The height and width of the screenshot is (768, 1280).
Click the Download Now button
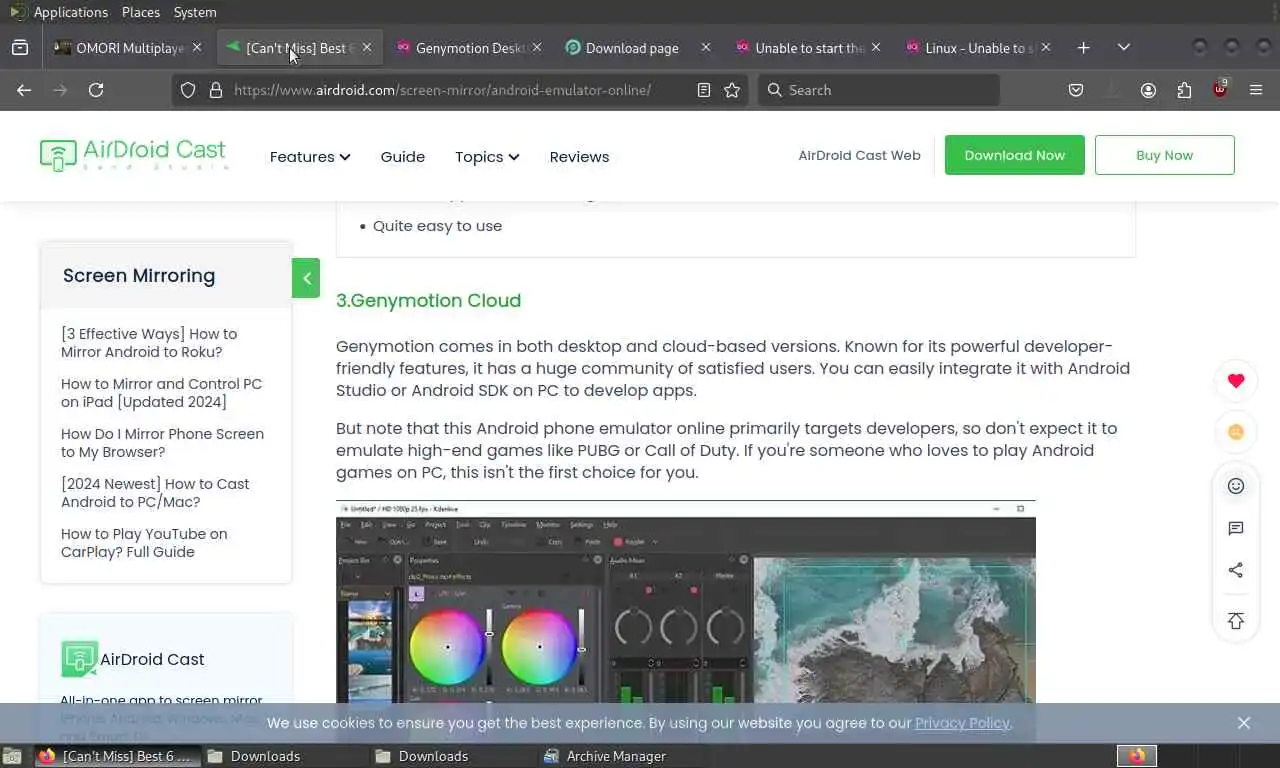(1015, 155)
